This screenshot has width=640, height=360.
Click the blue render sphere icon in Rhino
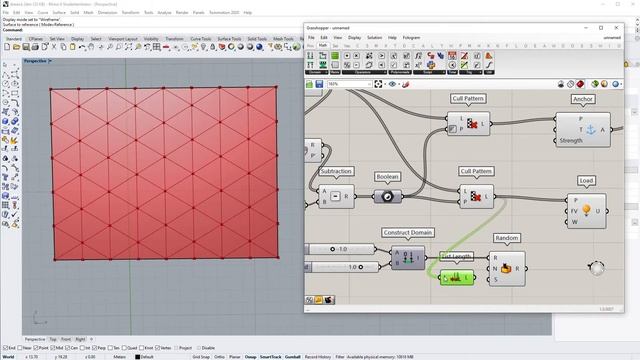tap(260, 47)
